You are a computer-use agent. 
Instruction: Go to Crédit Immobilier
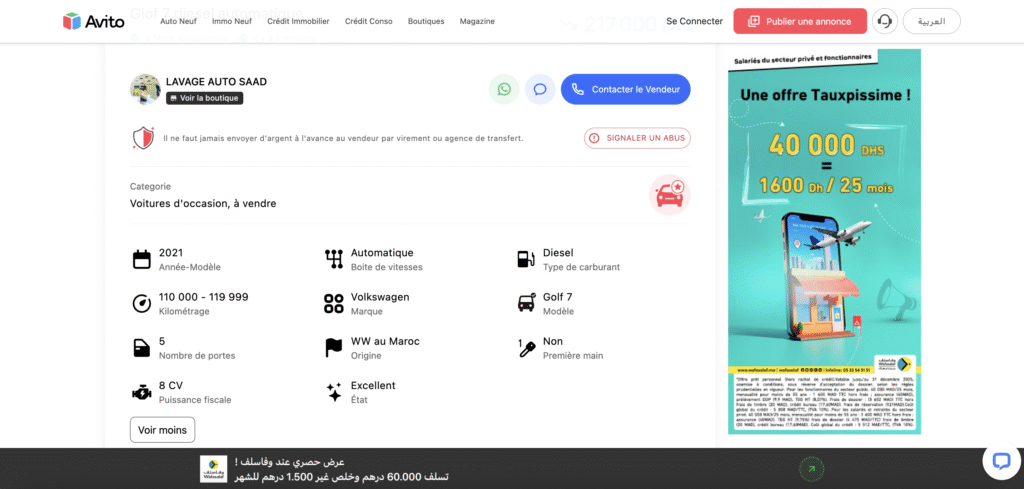(298, 22)
